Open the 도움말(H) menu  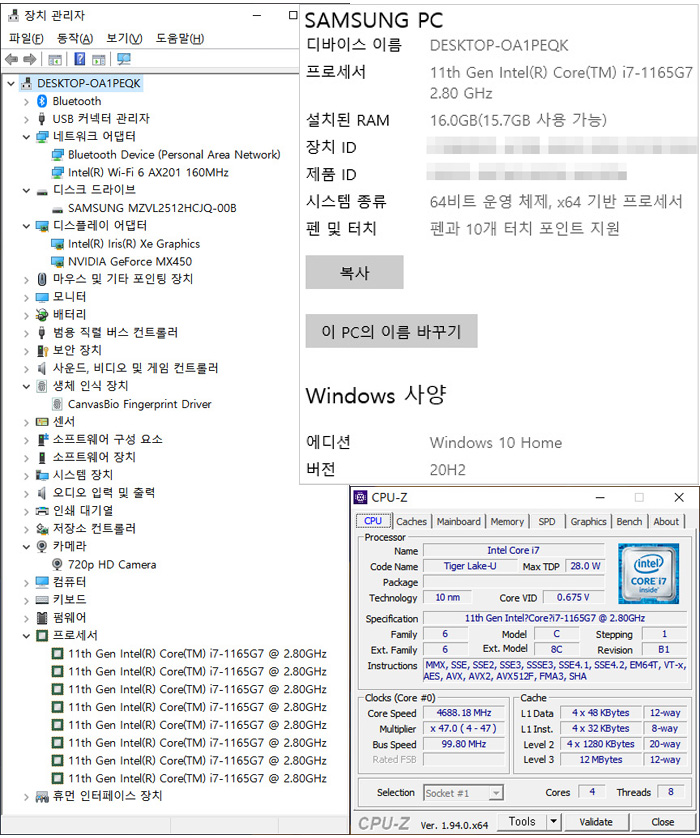[180, 38]
